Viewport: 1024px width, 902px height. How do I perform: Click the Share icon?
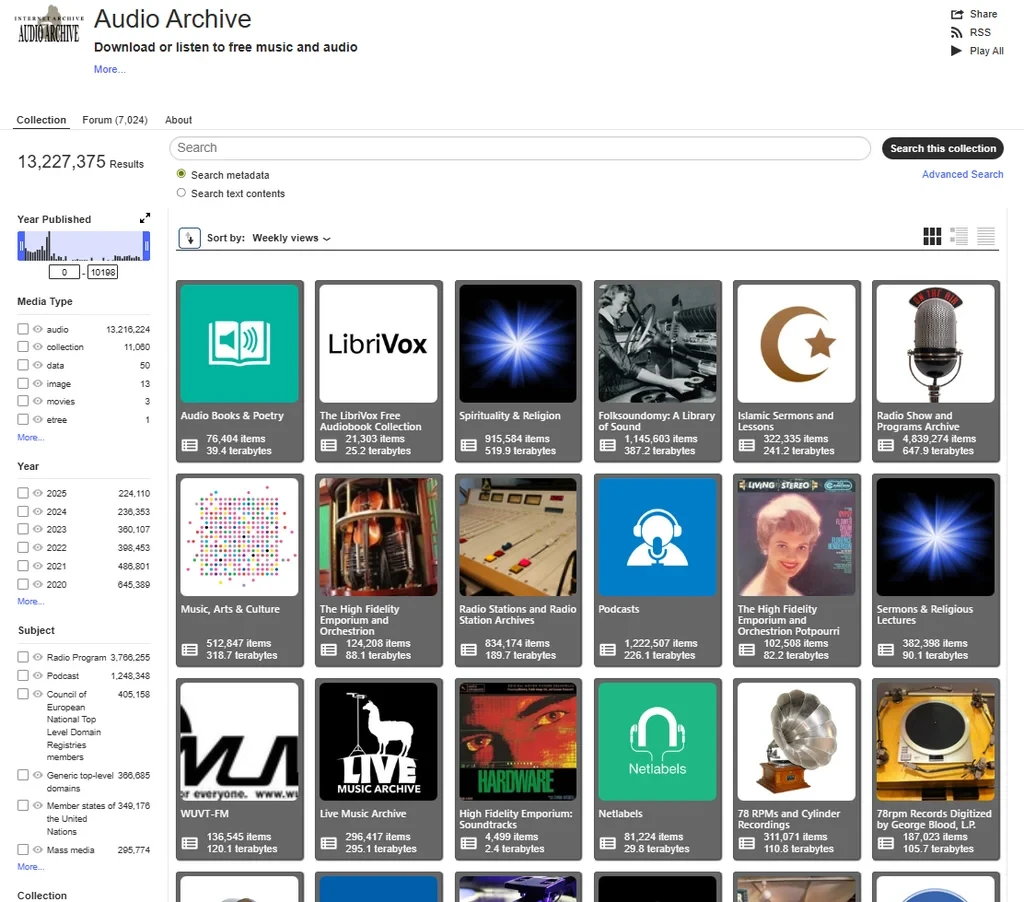click(x=957, y=14)
